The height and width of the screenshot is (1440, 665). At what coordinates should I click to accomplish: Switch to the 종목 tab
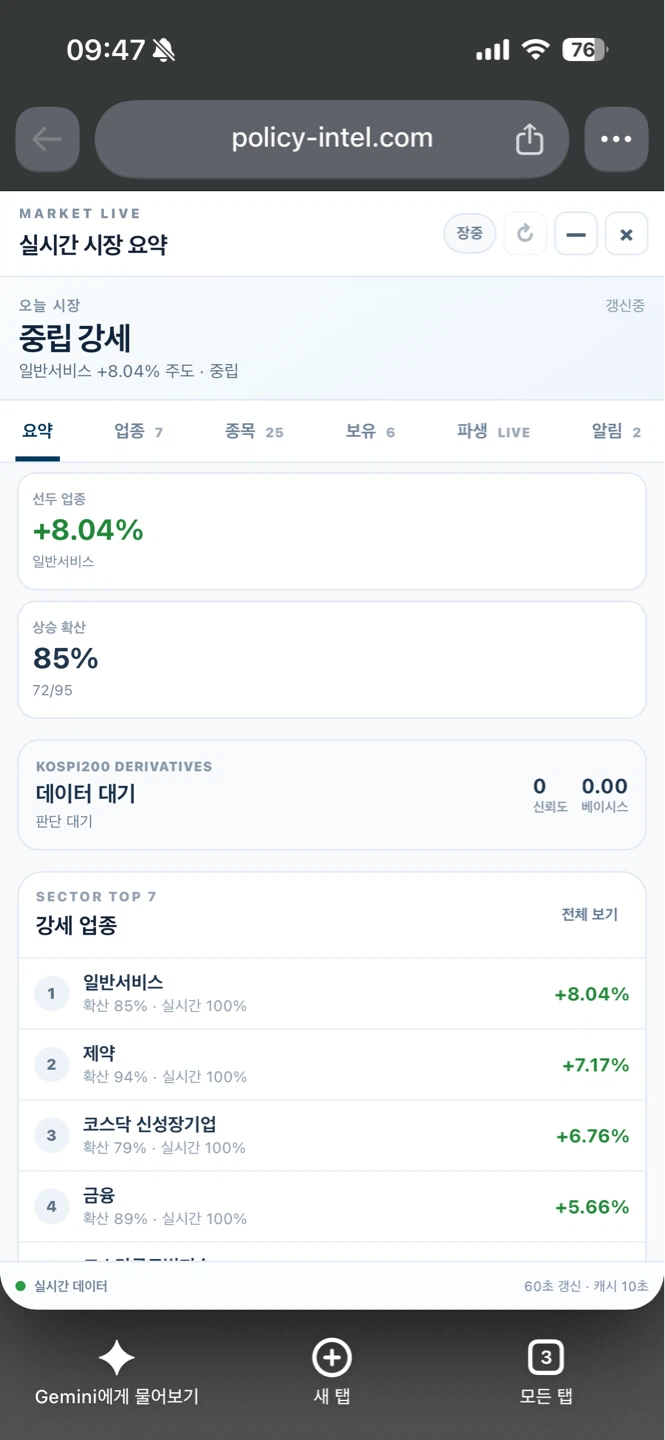[254, 431]
